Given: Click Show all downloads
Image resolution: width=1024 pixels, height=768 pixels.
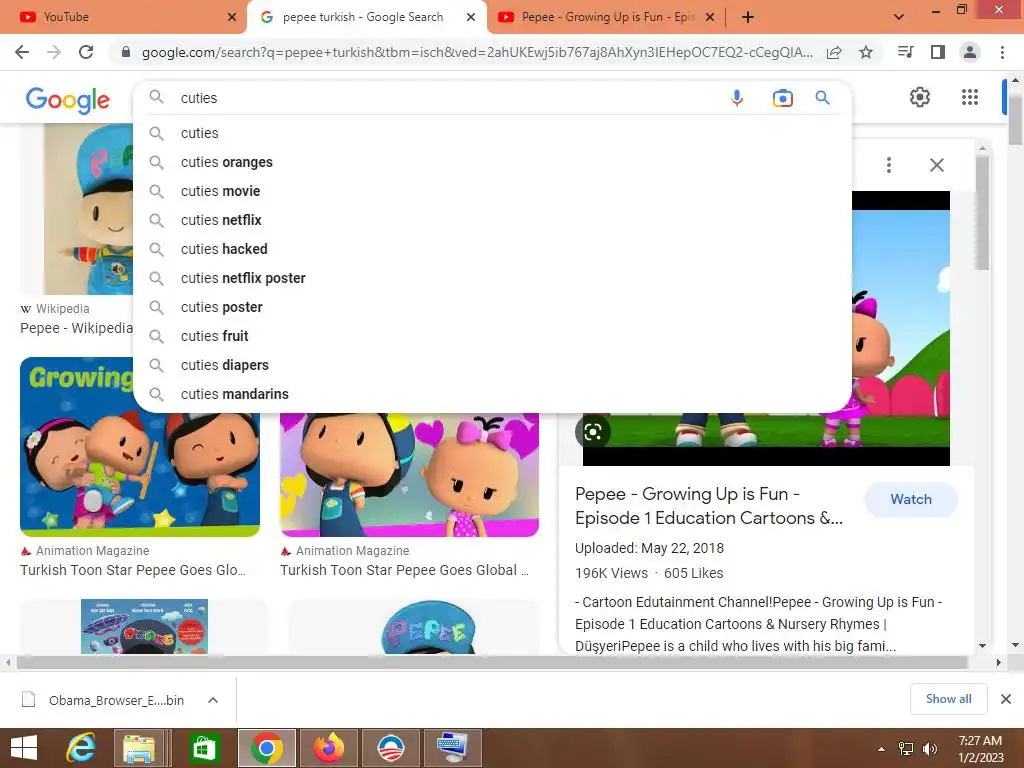Looking at the screenshot, I should 948,699.
